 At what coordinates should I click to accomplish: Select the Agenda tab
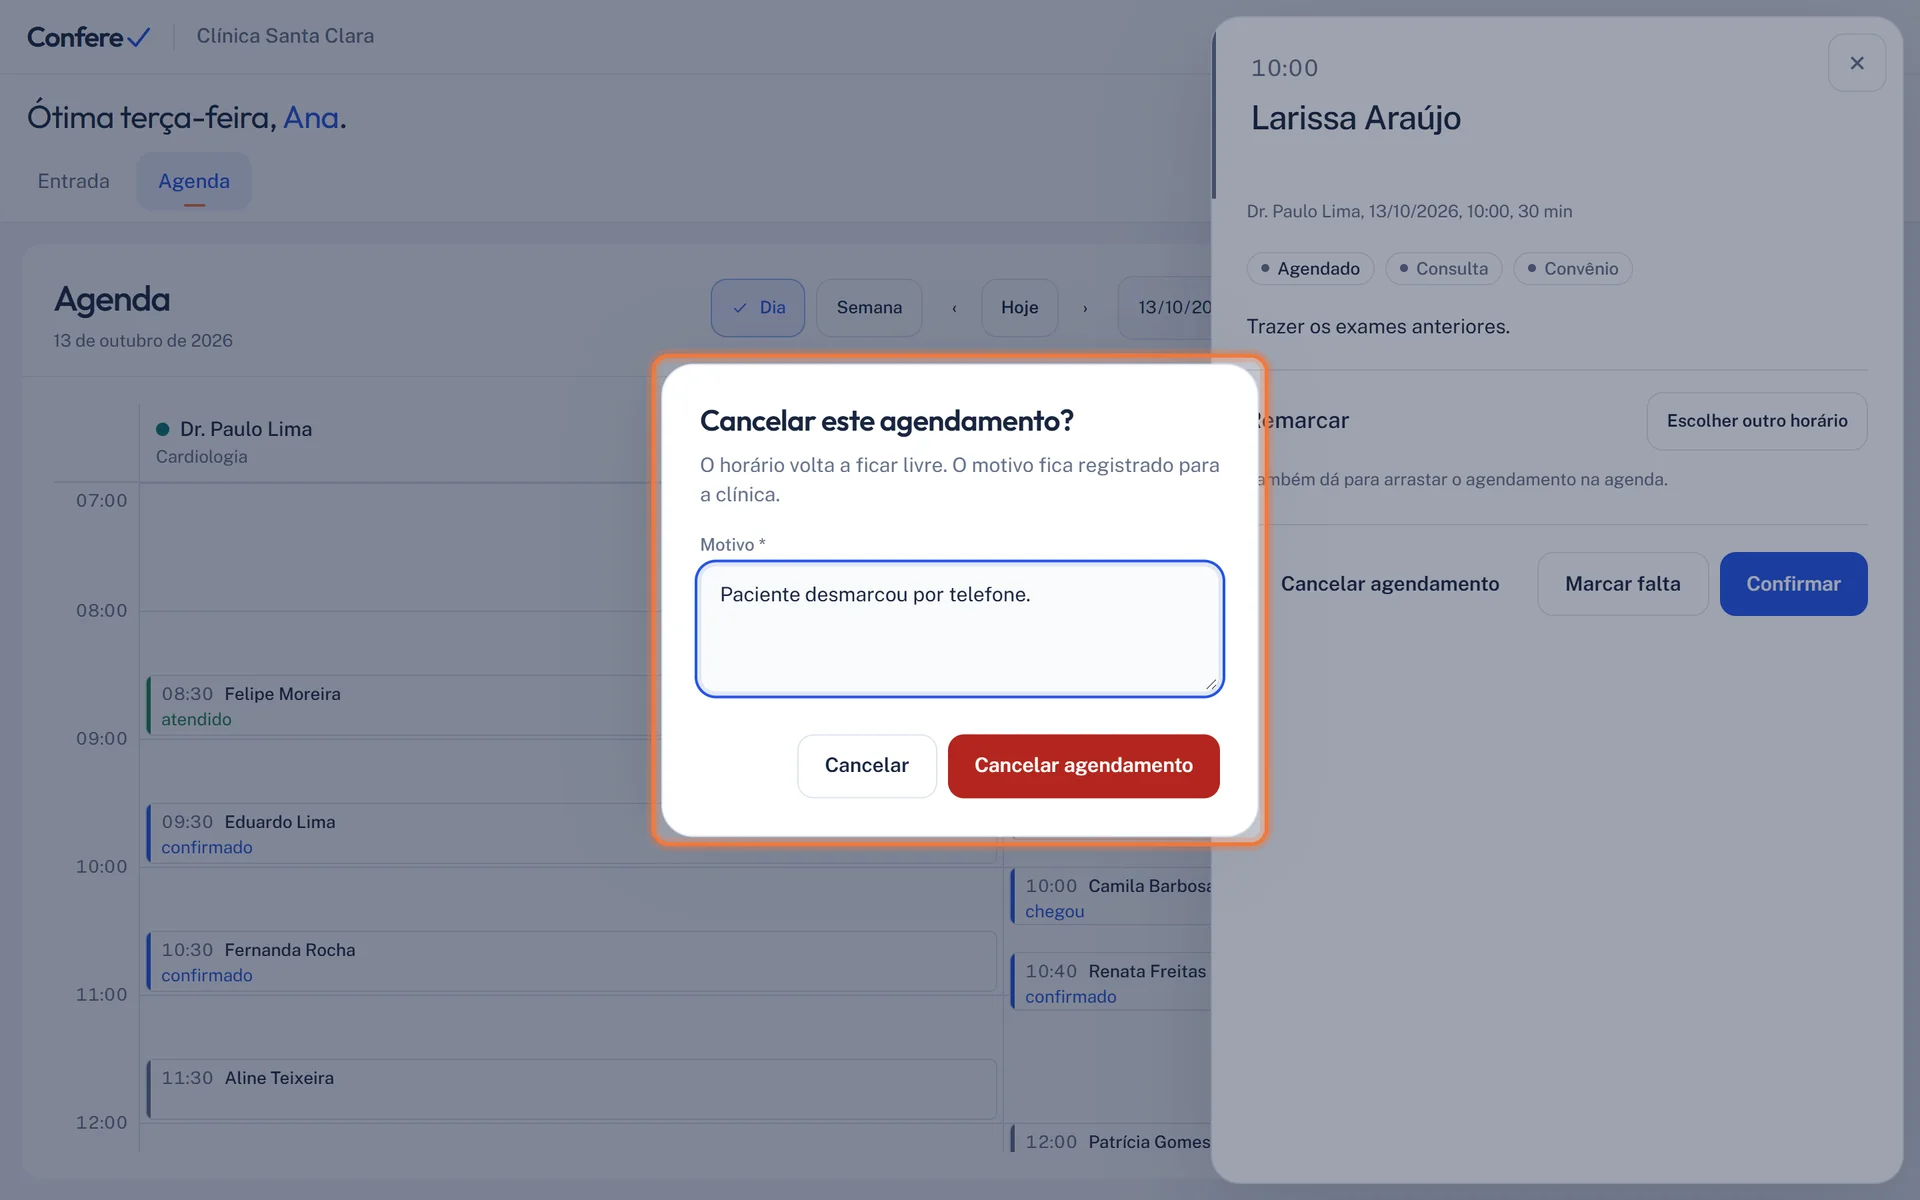[194, 181]
